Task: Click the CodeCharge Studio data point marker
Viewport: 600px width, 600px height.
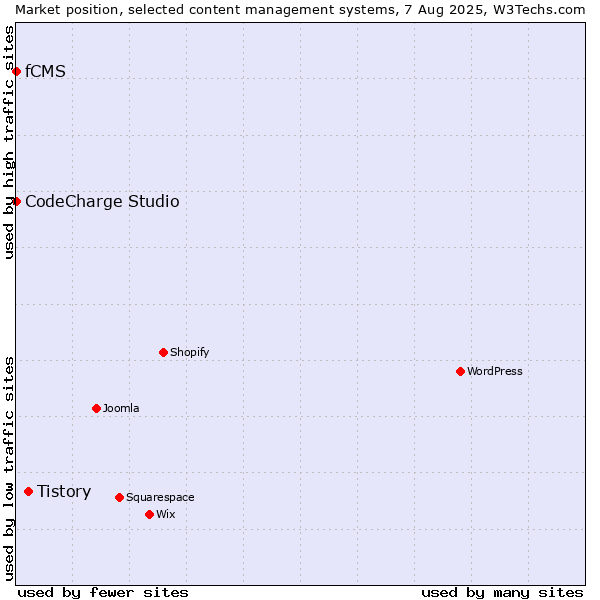Action: click(16, 202)
